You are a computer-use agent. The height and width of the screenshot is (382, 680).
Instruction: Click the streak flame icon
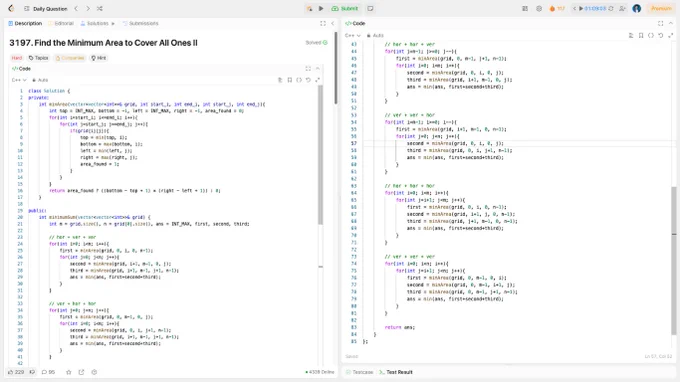pos(552,9)
